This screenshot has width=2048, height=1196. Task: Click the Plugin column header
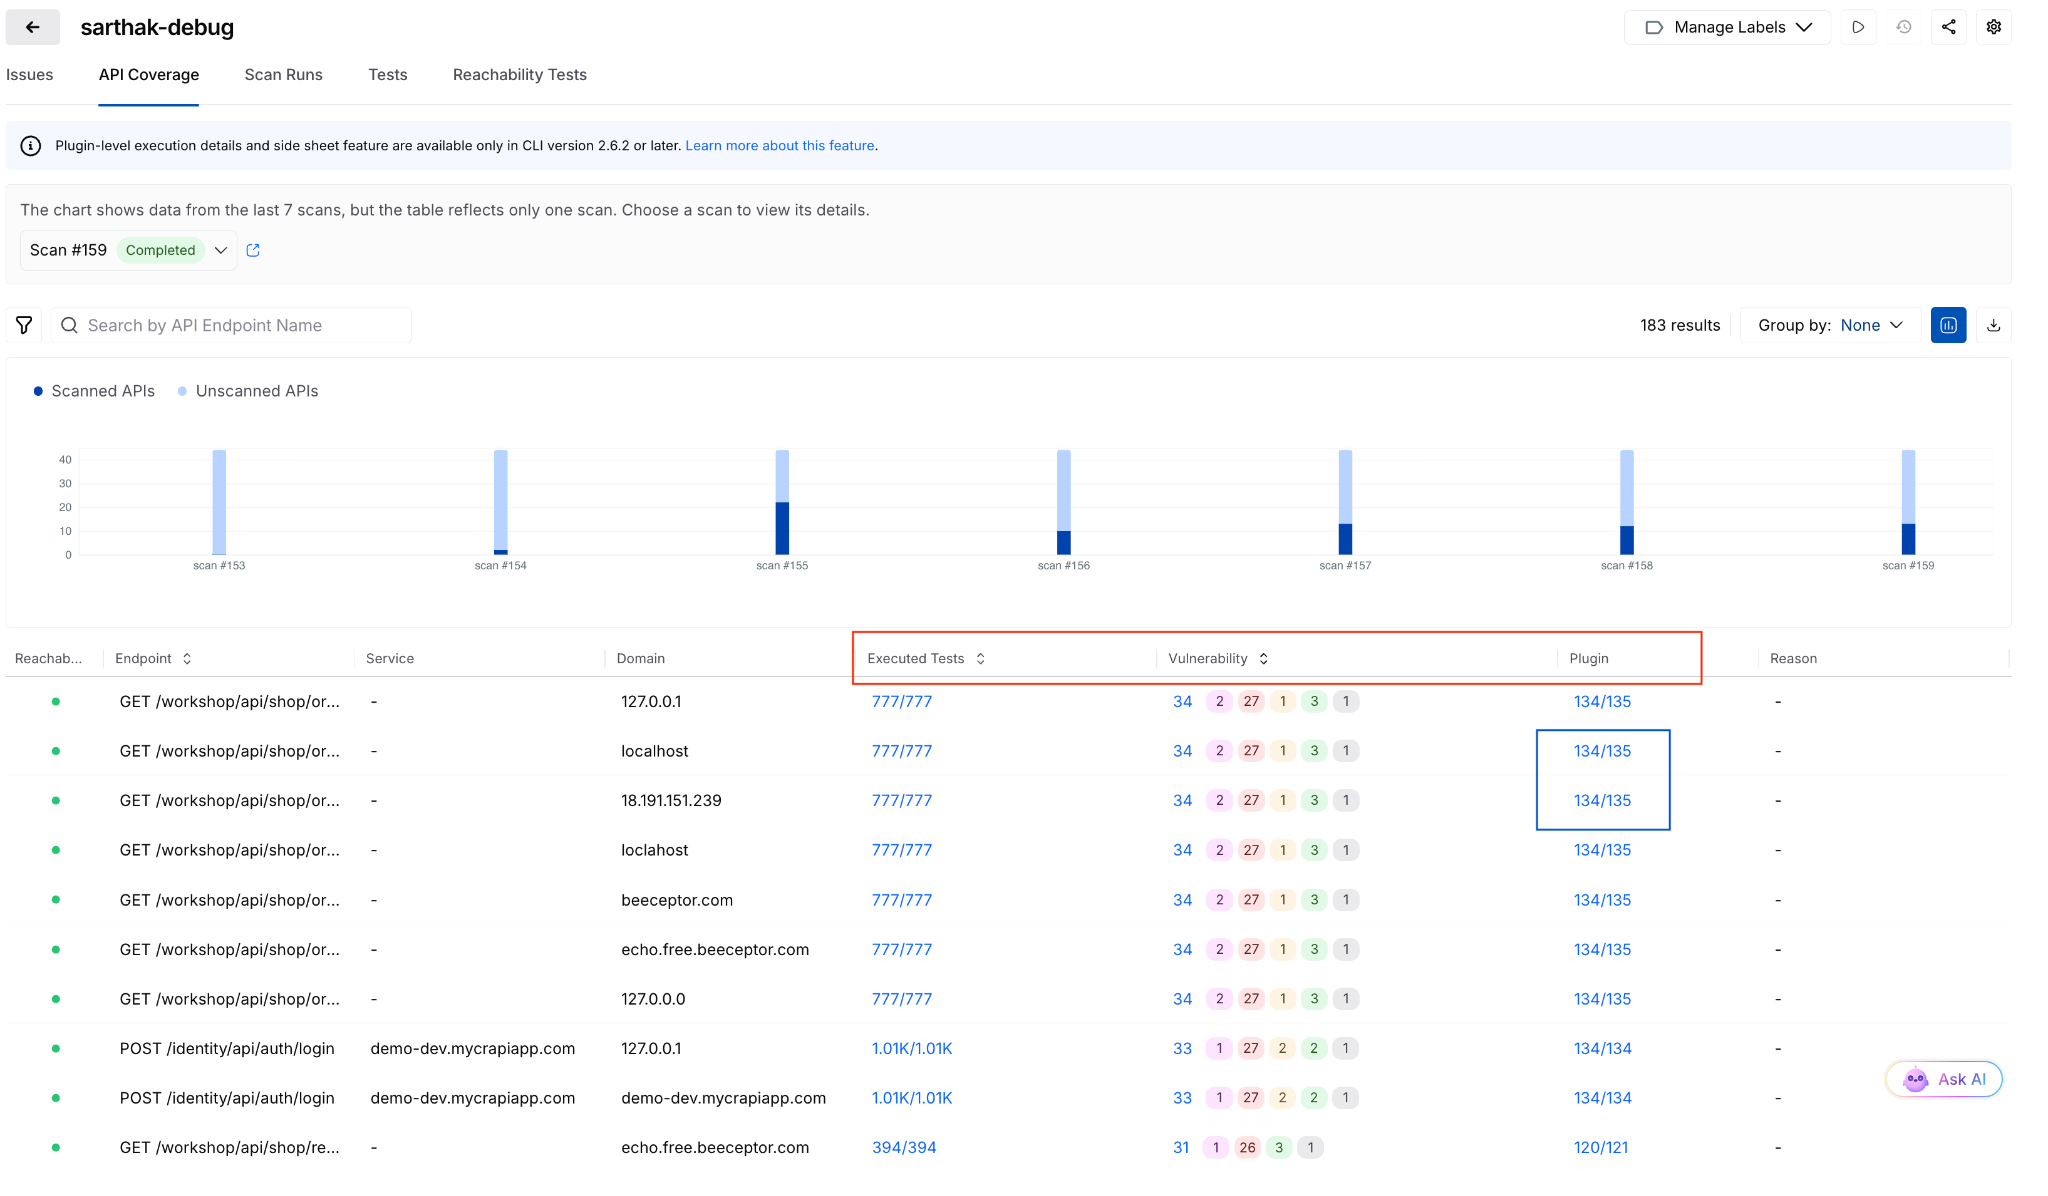(1589, 658)
